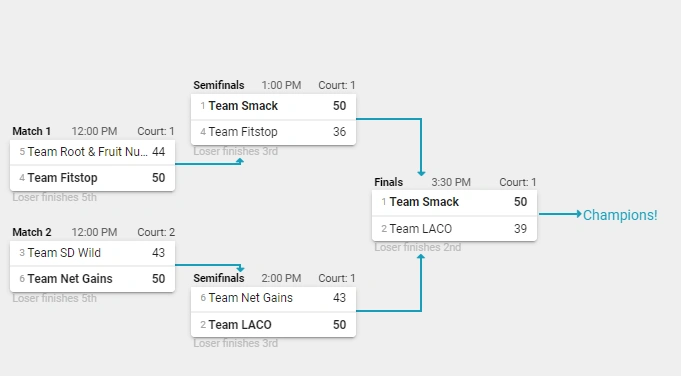Click the 3:30 PM Finals time label
Image resolution: width=681 pixels, height=376 pixels.
coord(451,182)
